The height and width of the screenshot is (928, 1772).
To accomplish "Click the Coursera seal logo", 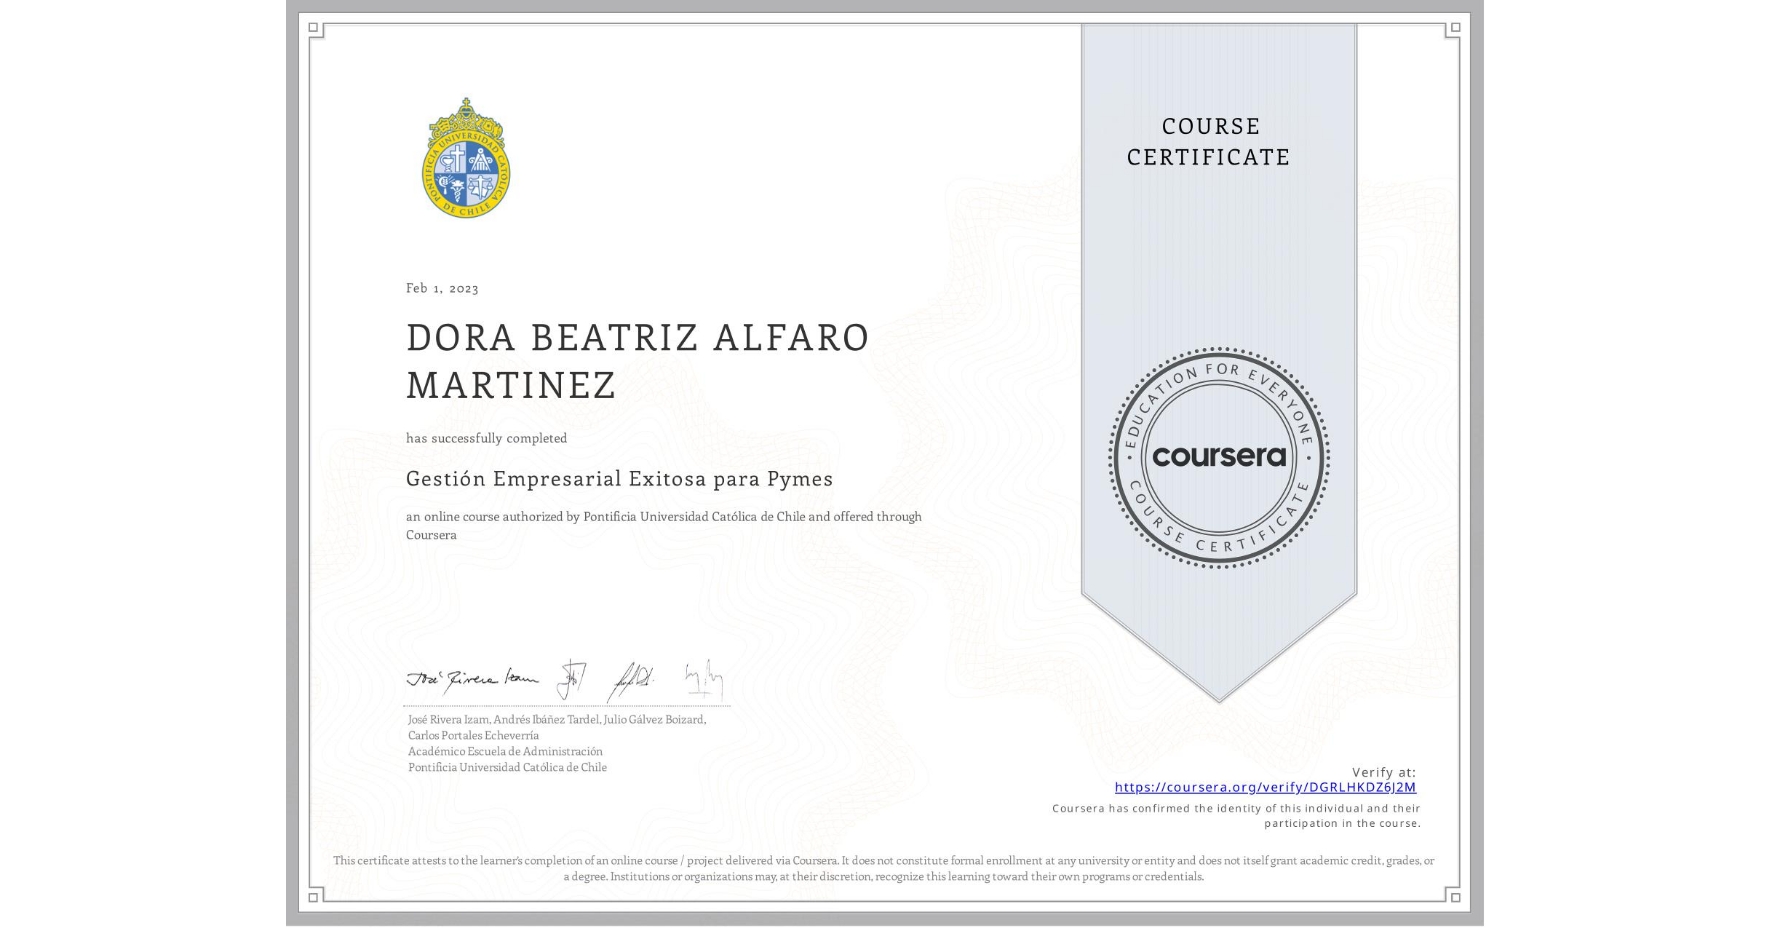I will click(1218, 457).
